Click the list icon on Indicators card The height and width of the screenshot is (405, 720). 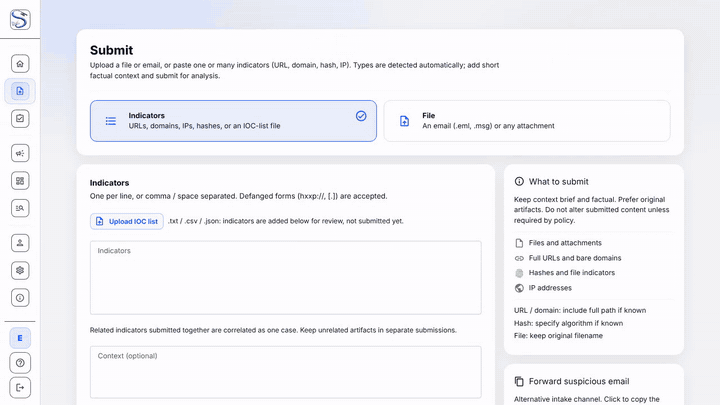pyautogui.click(x=111, y=121)
